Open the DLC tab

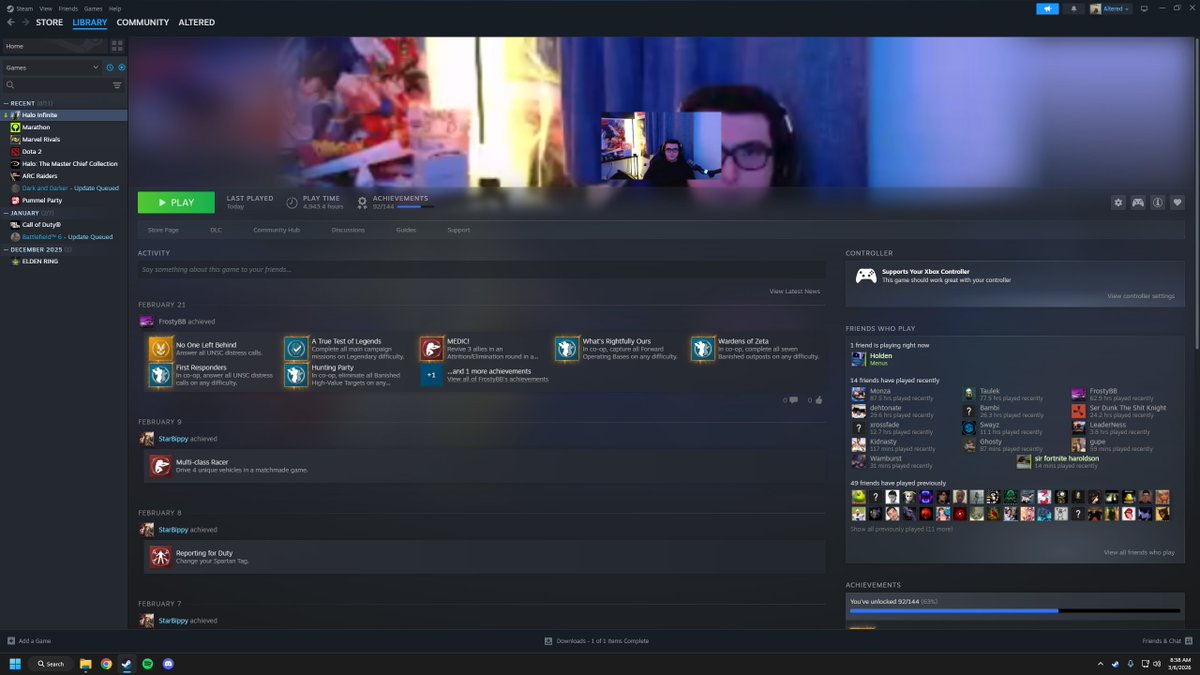click(216, 230)
